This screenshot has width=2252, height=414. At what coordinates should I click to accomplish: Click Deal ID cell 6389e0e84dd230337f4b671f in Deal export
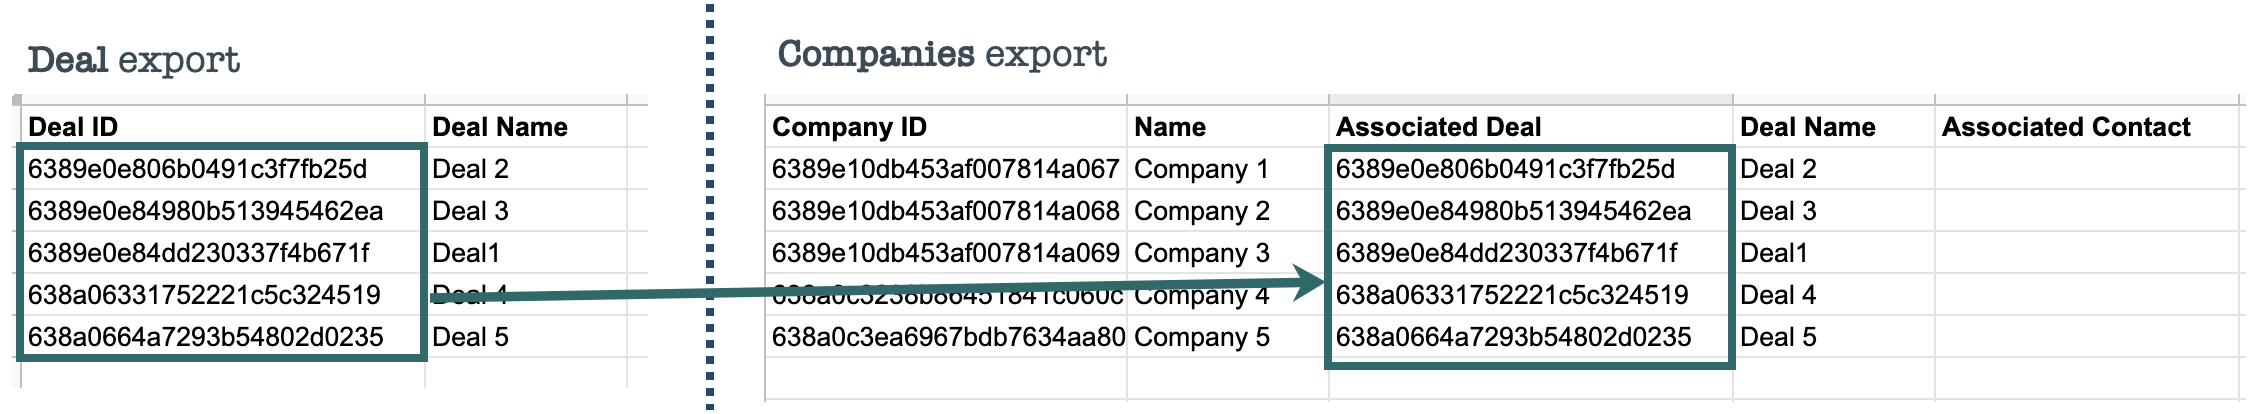click(198, 253)
